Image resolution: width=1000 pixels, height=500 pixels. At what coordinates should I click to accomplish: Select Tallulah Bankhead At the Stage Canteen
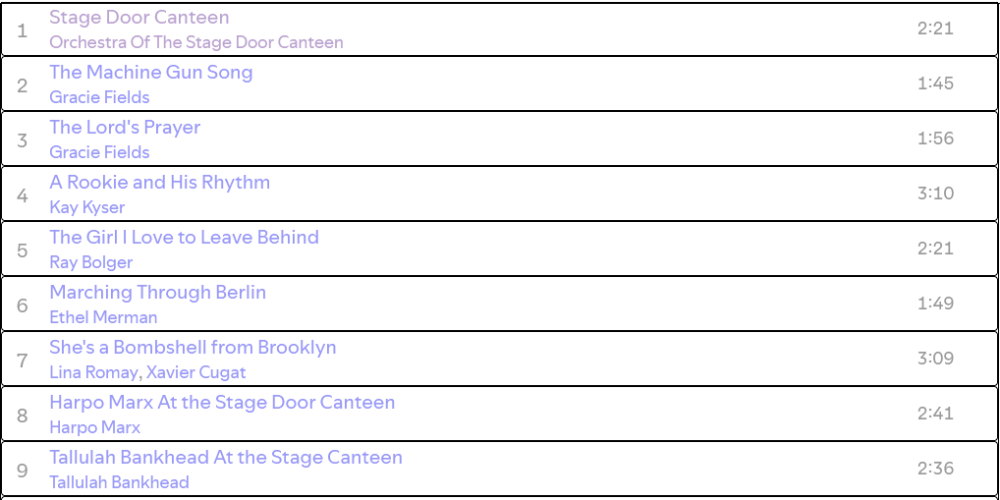(x=226, y=458)
